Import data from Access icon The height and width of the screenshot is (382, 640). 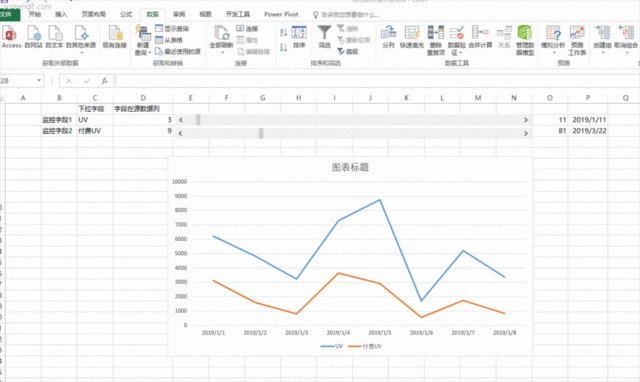11,37
